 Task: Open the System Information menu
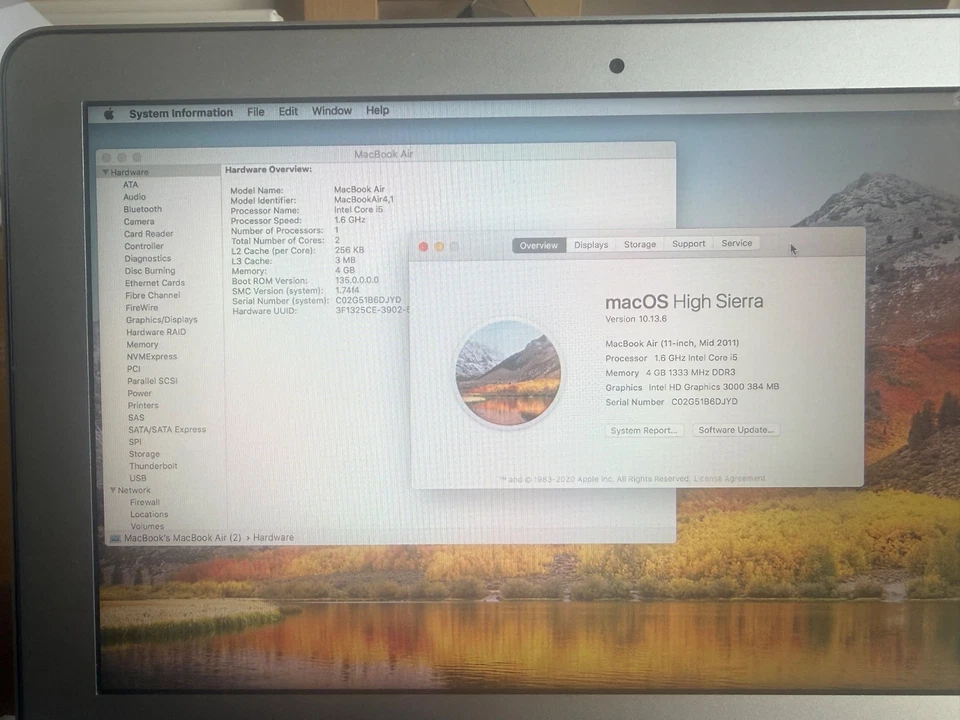click(181, 113)
